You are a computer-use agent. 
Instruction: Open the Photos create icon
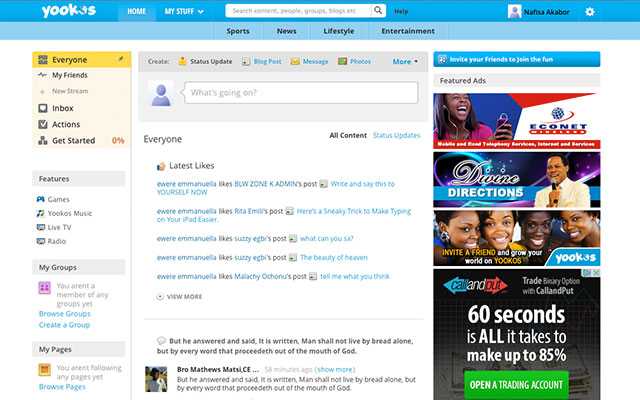pyautogui.click(x=343, y=61)
